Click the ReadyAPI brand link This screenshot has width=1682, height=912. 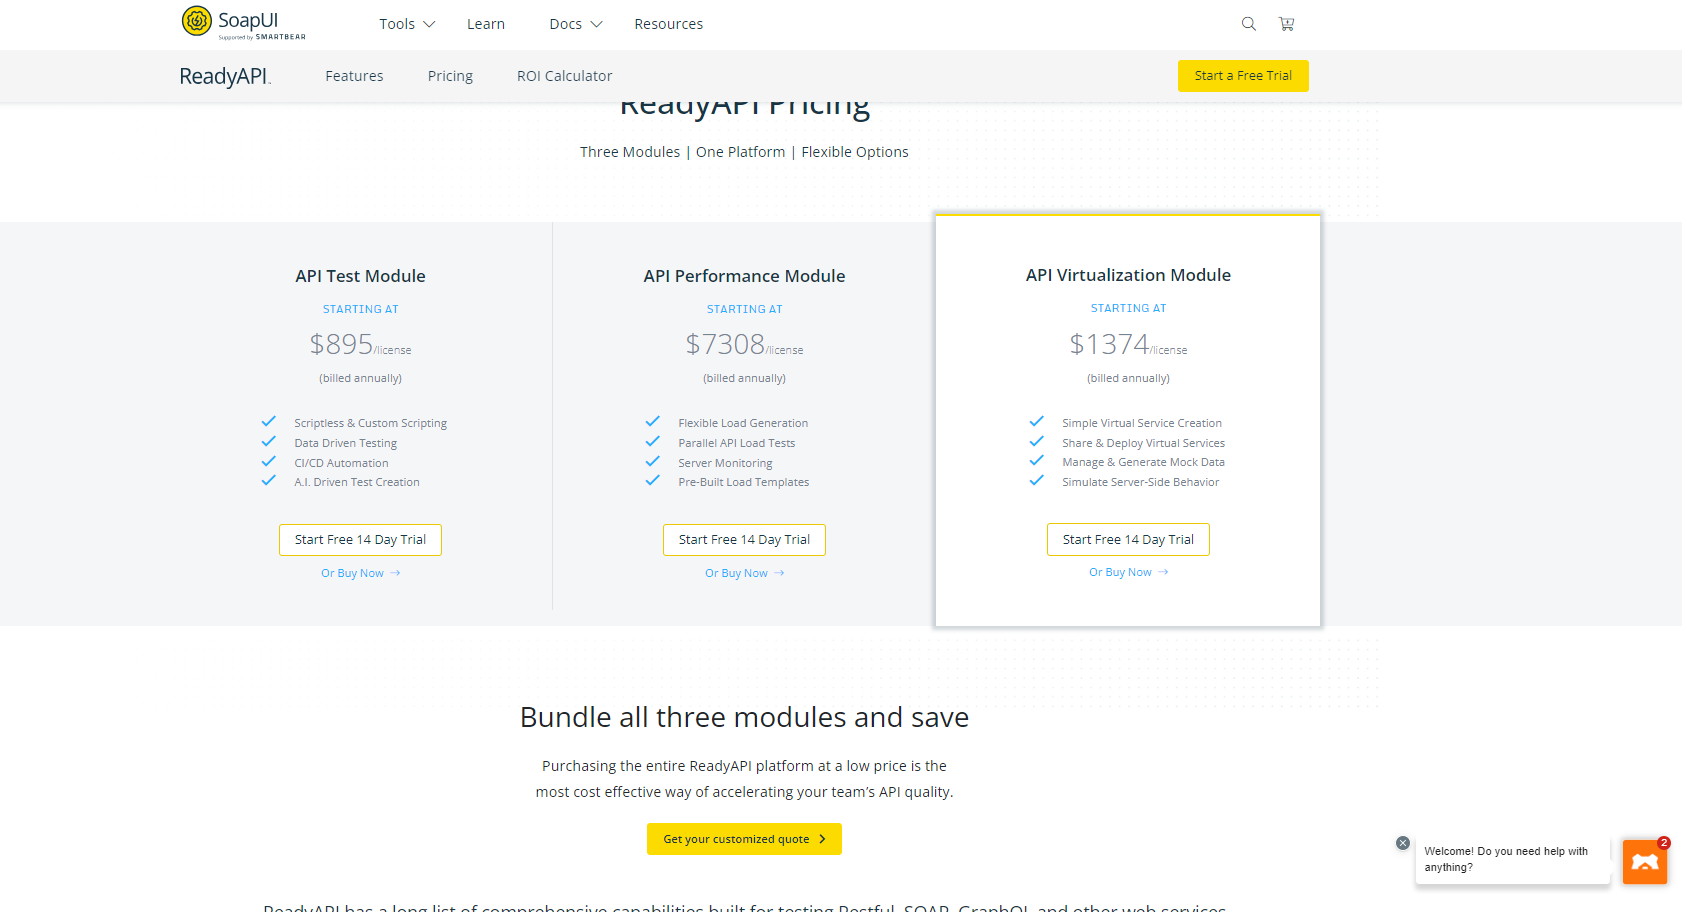(225, 76)
